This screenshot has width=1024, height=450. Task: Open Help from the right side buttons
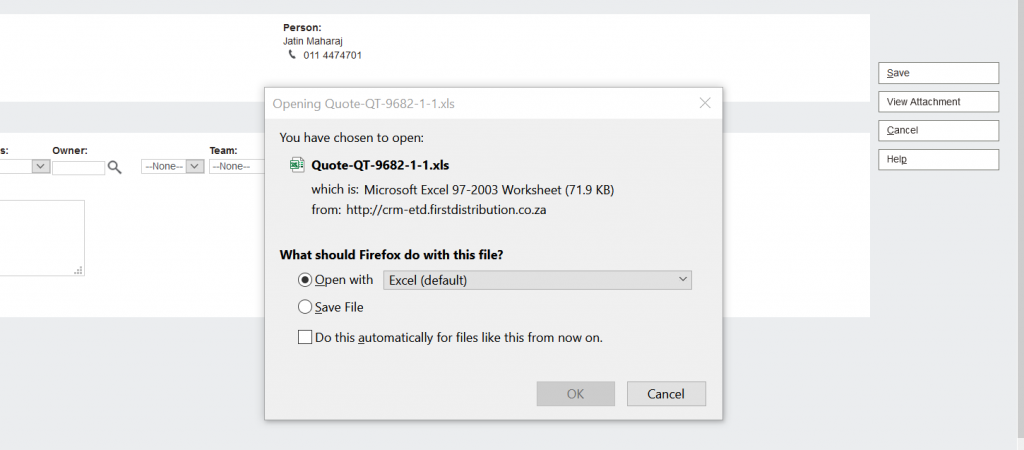938,160
